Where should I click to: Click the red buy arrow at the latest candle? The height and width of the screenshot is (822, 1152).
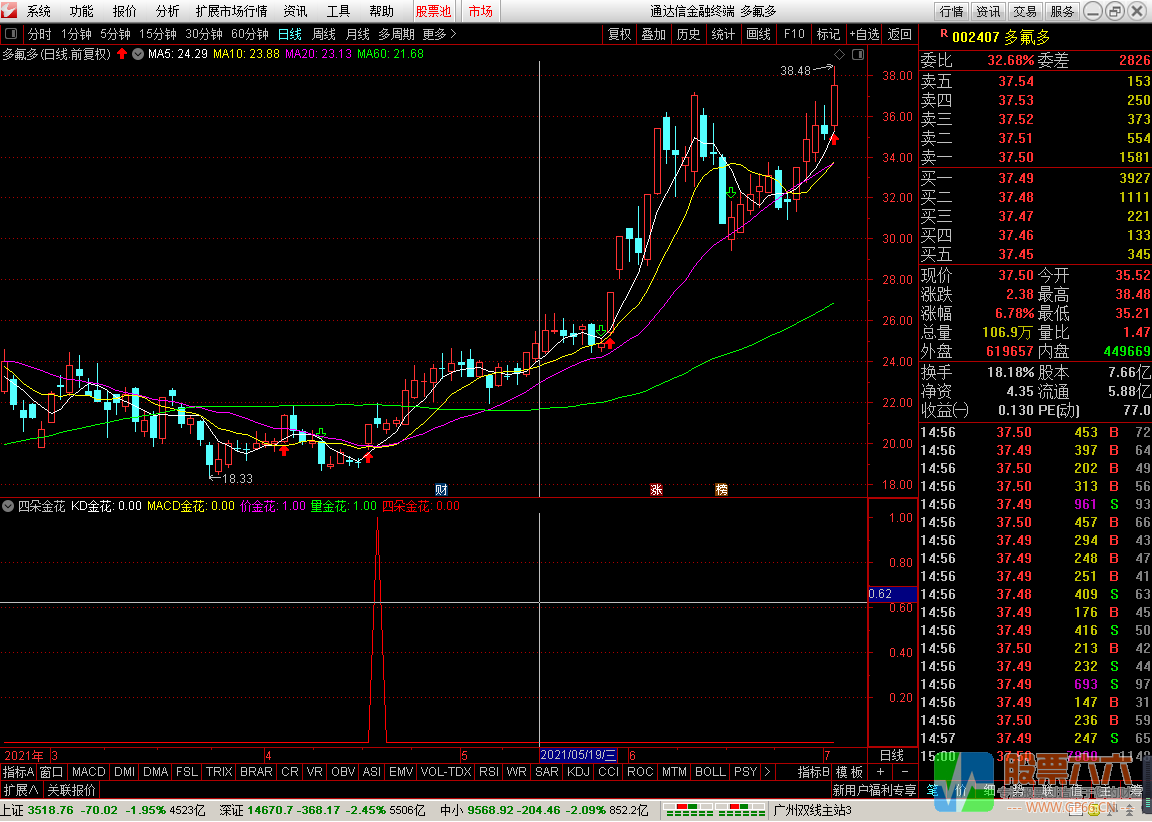(834, 139)
